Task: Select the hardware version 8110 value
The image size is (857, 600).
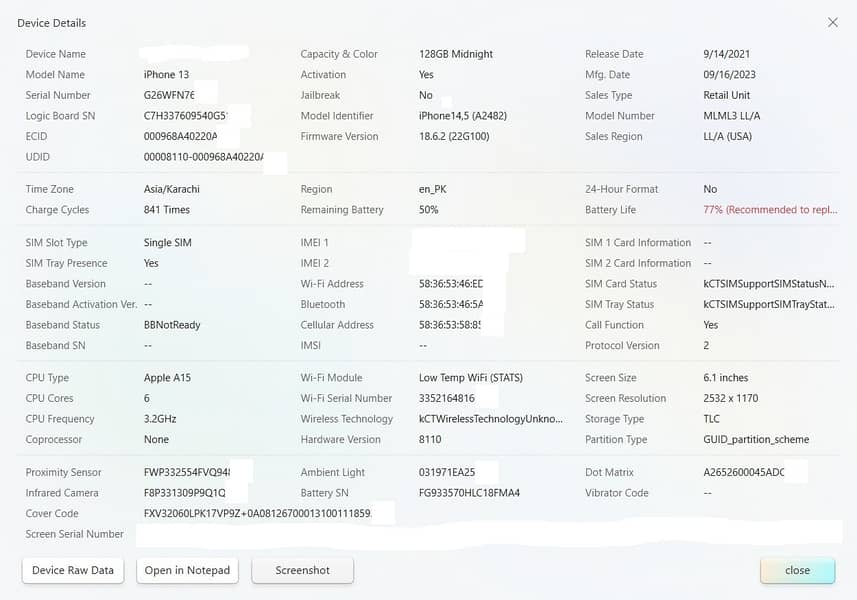Action: coord(430,439)
